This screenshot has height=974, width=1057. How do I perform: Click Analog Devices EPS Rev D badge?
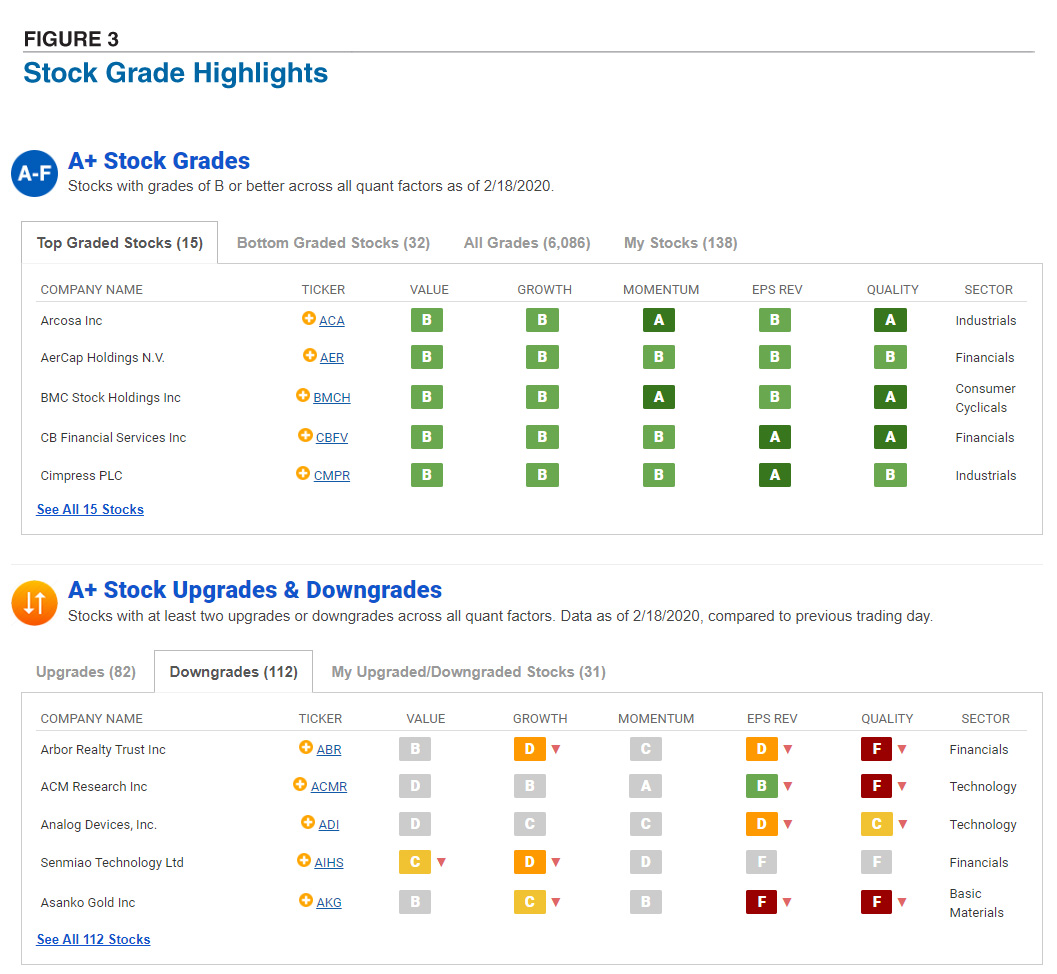[762, 824]
